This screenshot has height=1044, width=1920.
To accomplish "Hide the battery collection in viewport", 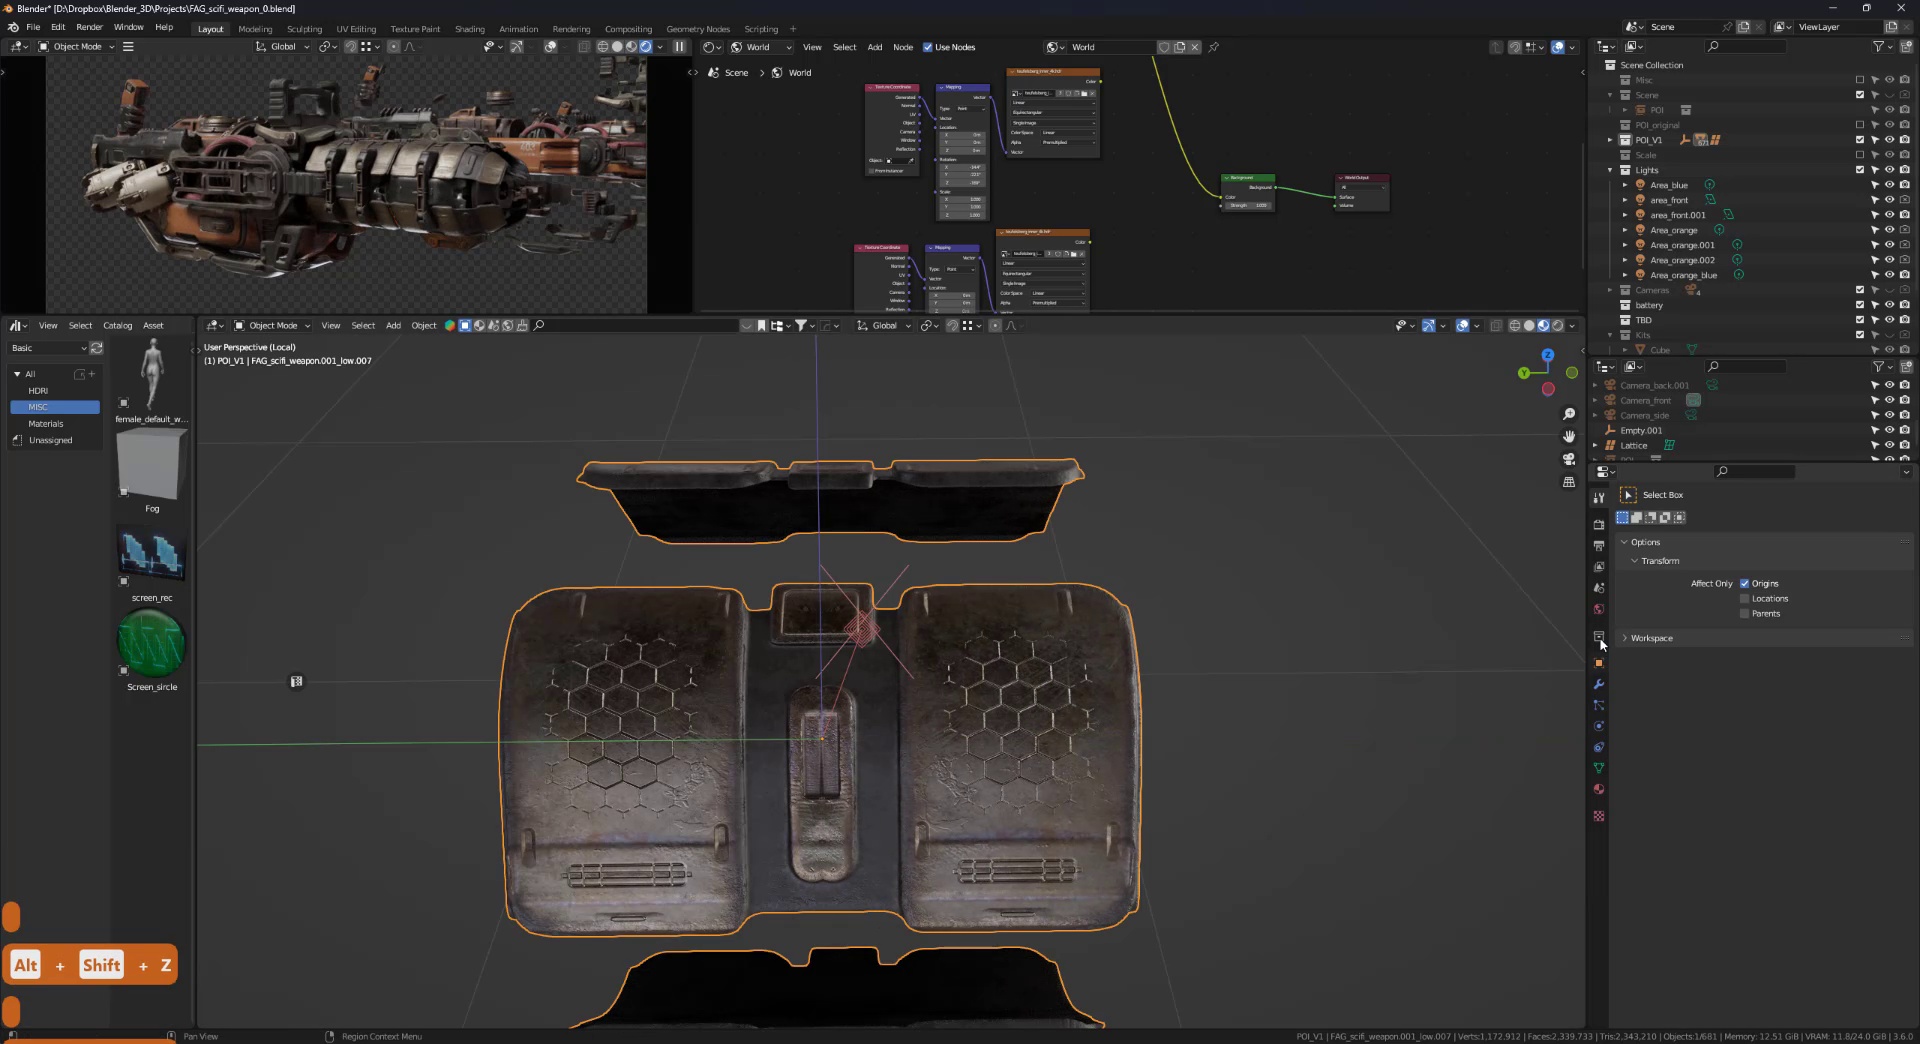I will pyautogui.click(x=1890, y=305).
